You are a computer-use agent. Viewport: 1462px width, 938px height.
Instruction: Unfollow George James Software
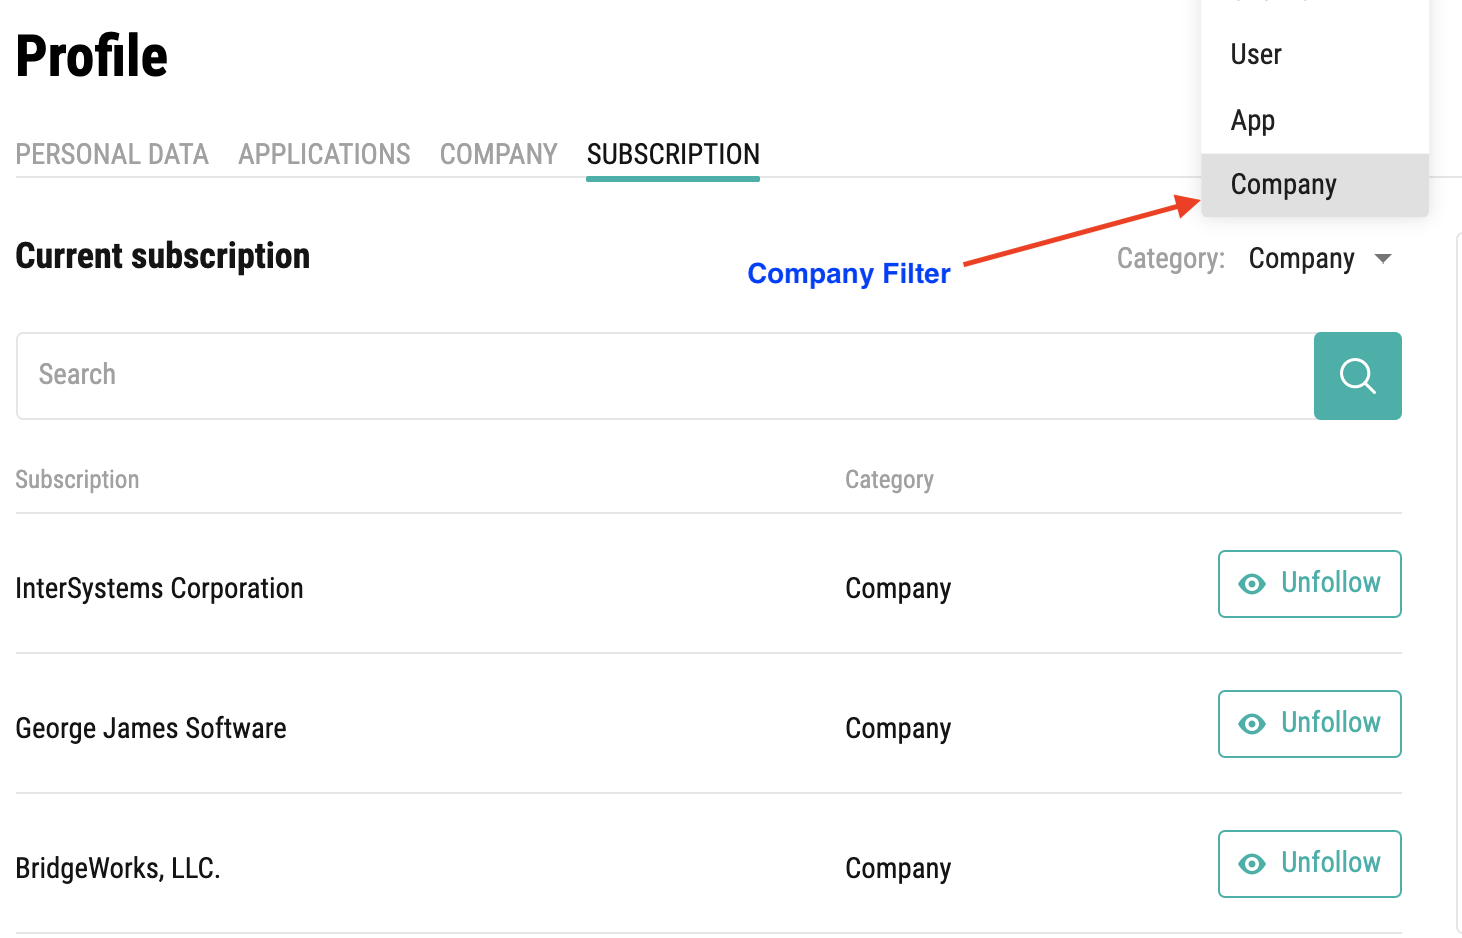tap(1310, 724)
